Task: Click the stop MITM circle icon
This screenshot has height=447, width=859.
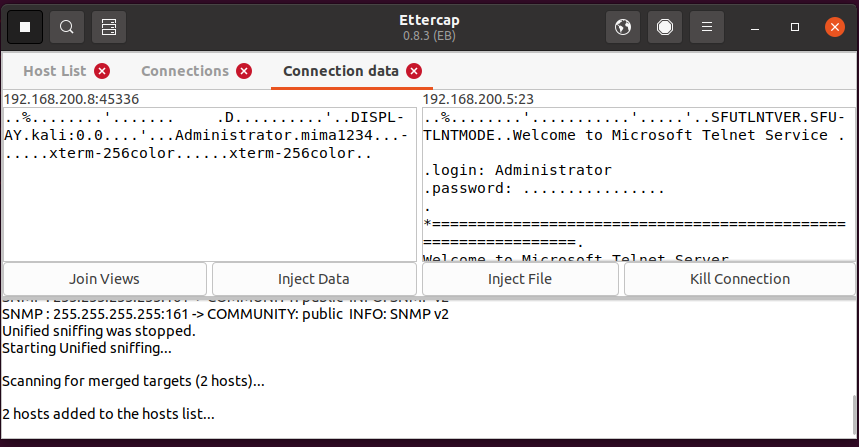Action: pos(665,27)
